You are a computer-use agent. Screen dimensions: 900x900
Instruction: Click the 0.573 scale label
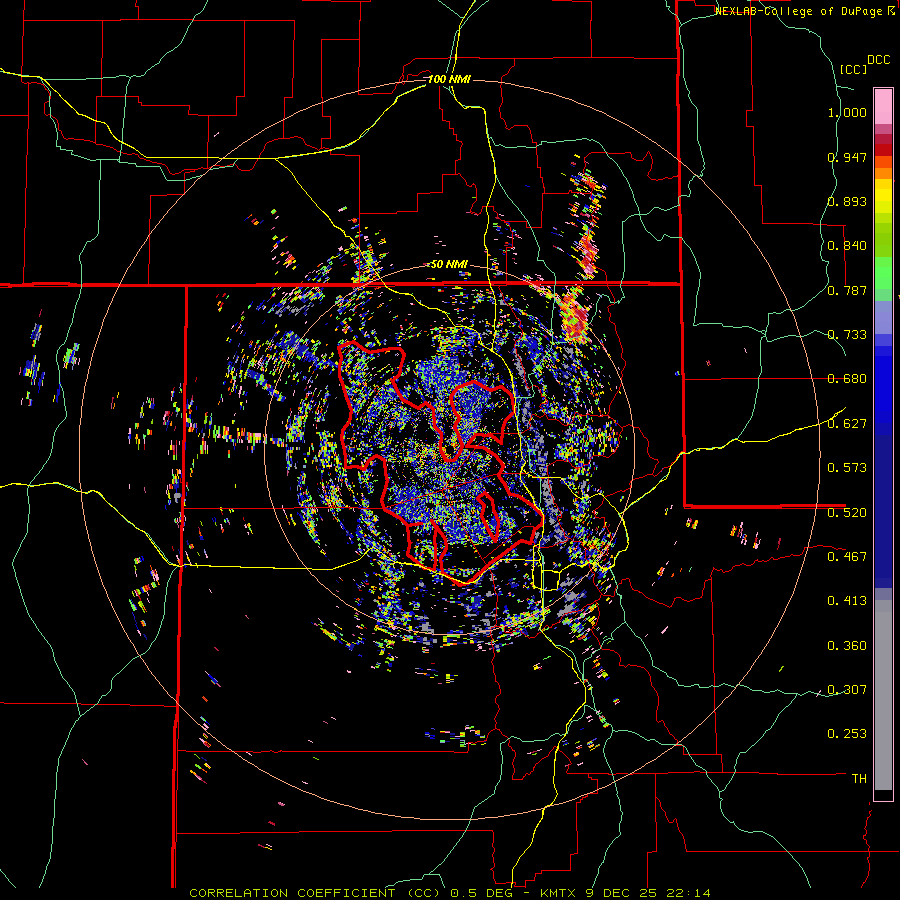[x=847, y=468]
